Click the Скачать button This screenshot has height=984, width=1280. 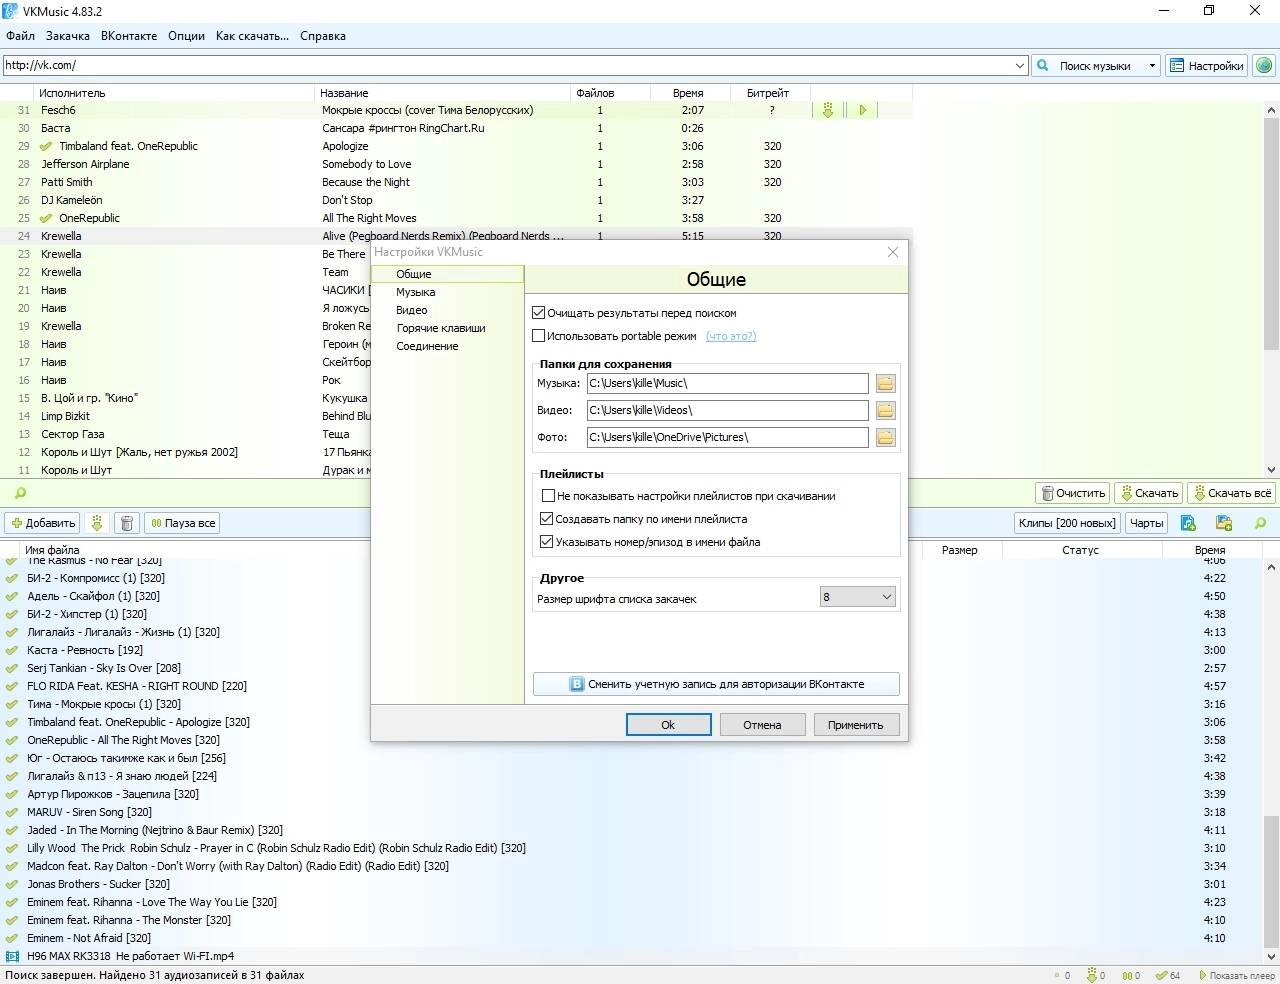click(1148, 493)
